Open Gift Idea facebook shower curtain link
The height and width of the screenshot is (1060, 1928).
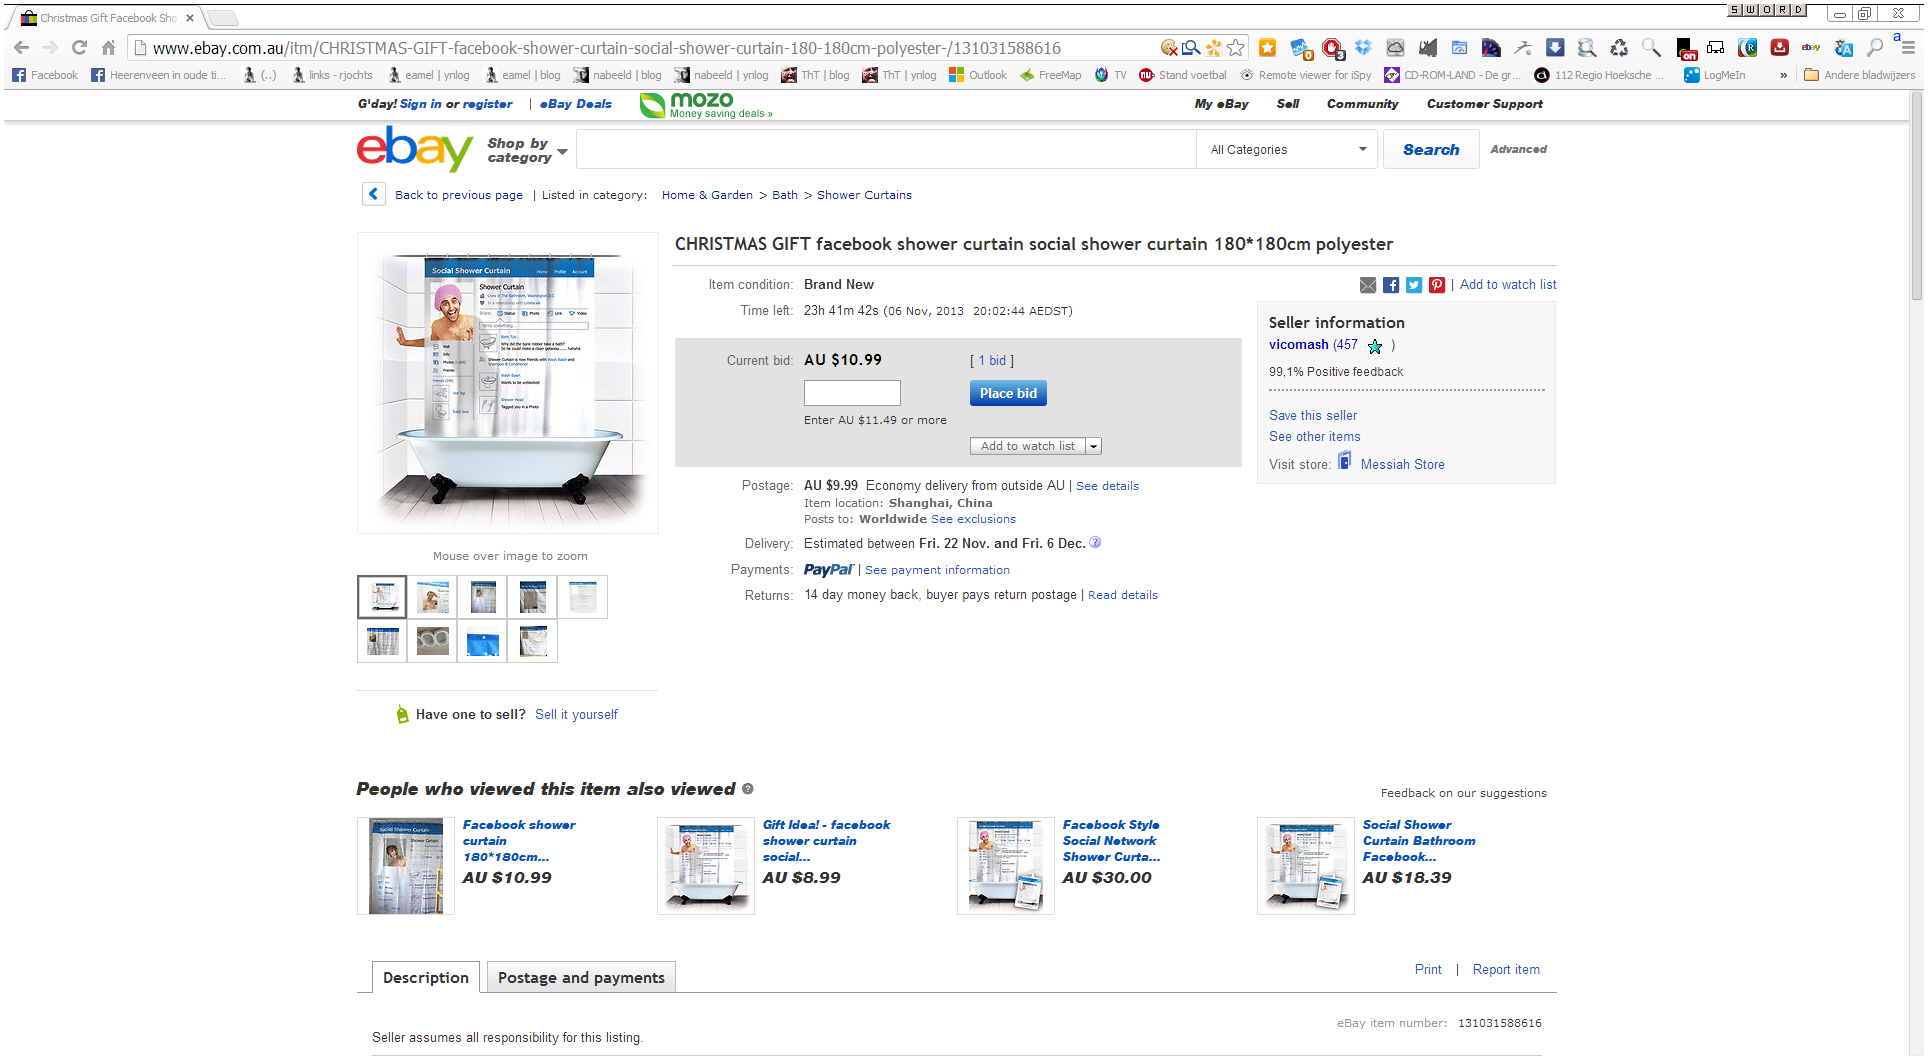tap(826, 841)
